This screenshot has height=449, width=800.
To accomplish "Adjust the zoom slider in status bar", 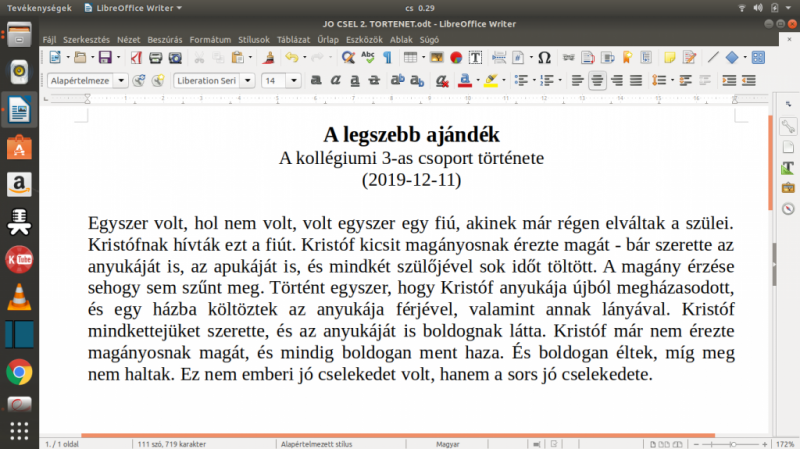I will (x=732, y=442).
